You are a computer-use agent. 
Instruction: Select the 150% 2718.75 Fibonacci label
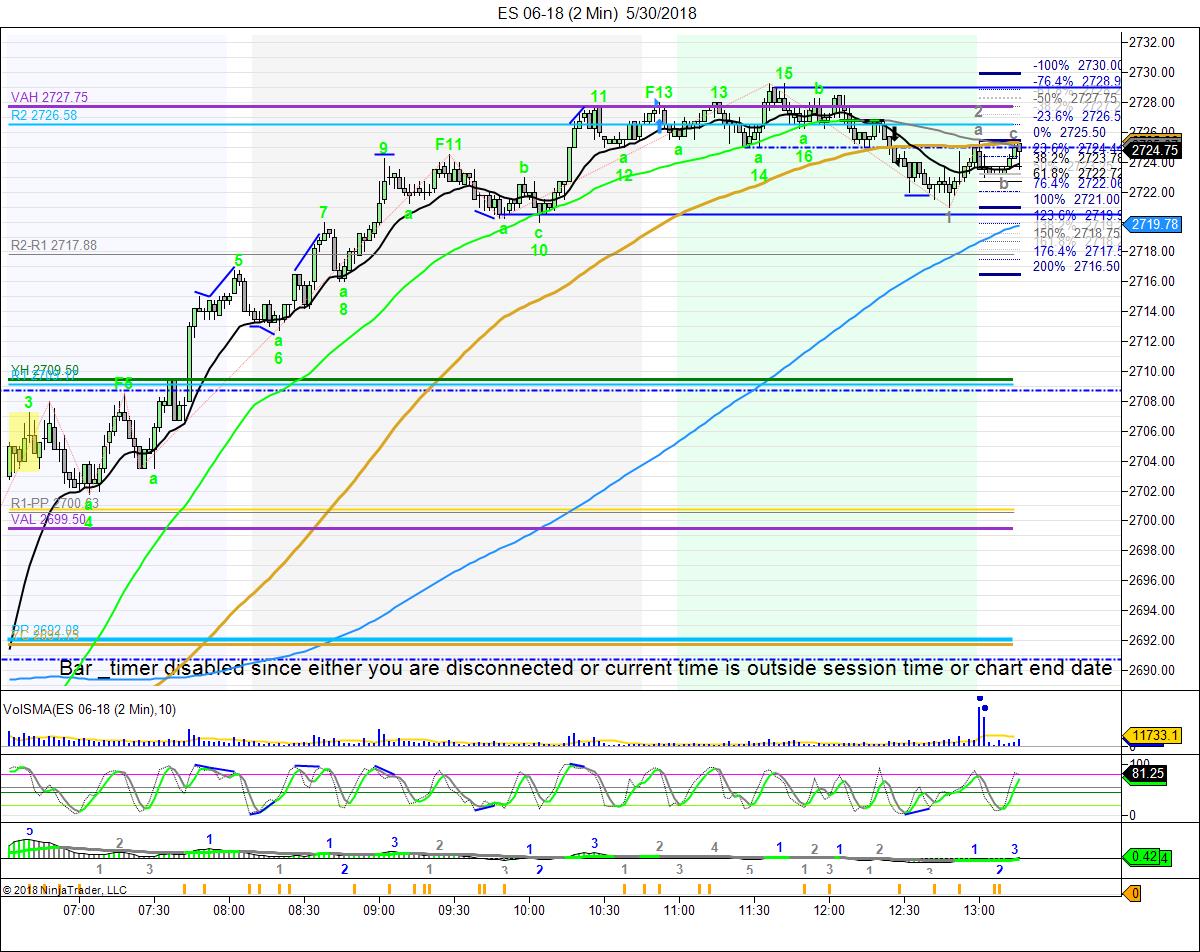pos(1076,233)
